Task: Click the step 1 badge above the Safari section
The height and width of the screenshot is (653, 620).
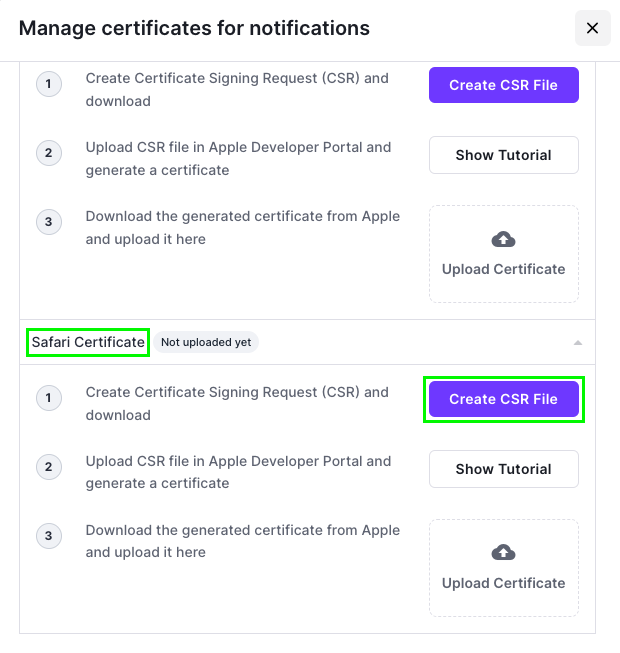Action: (x=48, y=85)
